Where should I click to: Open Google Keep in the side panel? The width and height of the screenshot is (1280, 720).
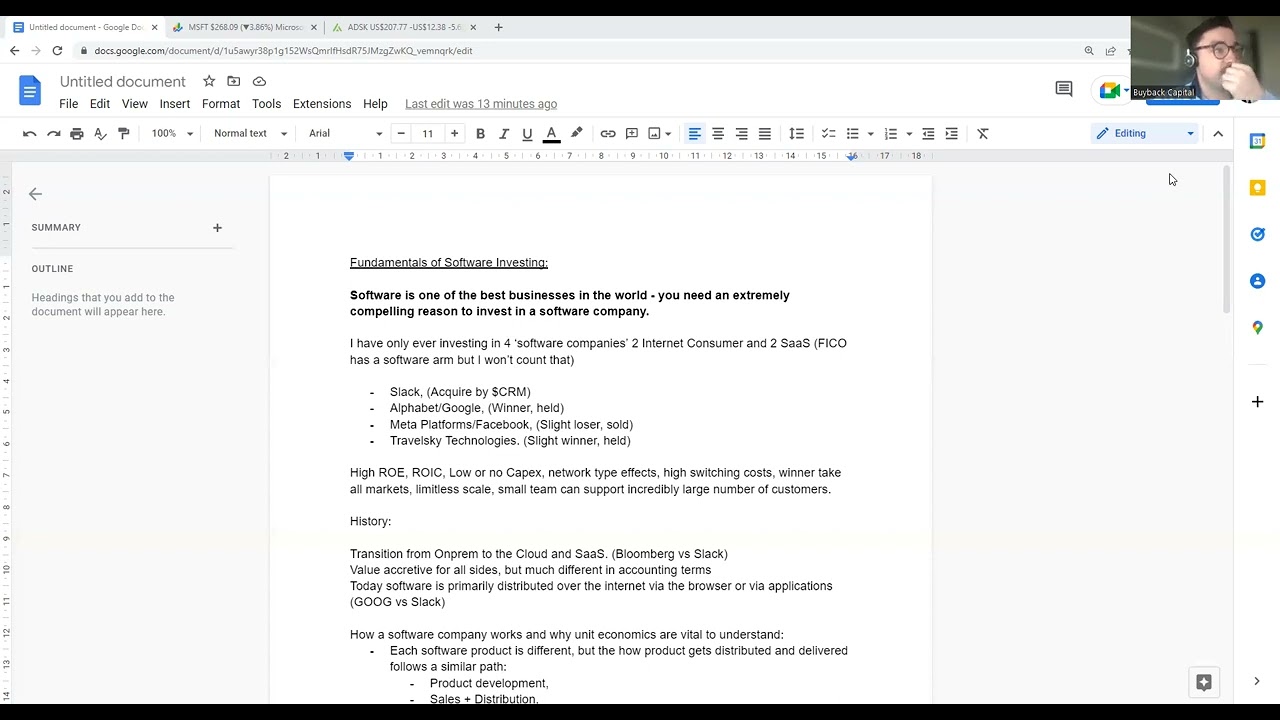(x=1258, y=188)
